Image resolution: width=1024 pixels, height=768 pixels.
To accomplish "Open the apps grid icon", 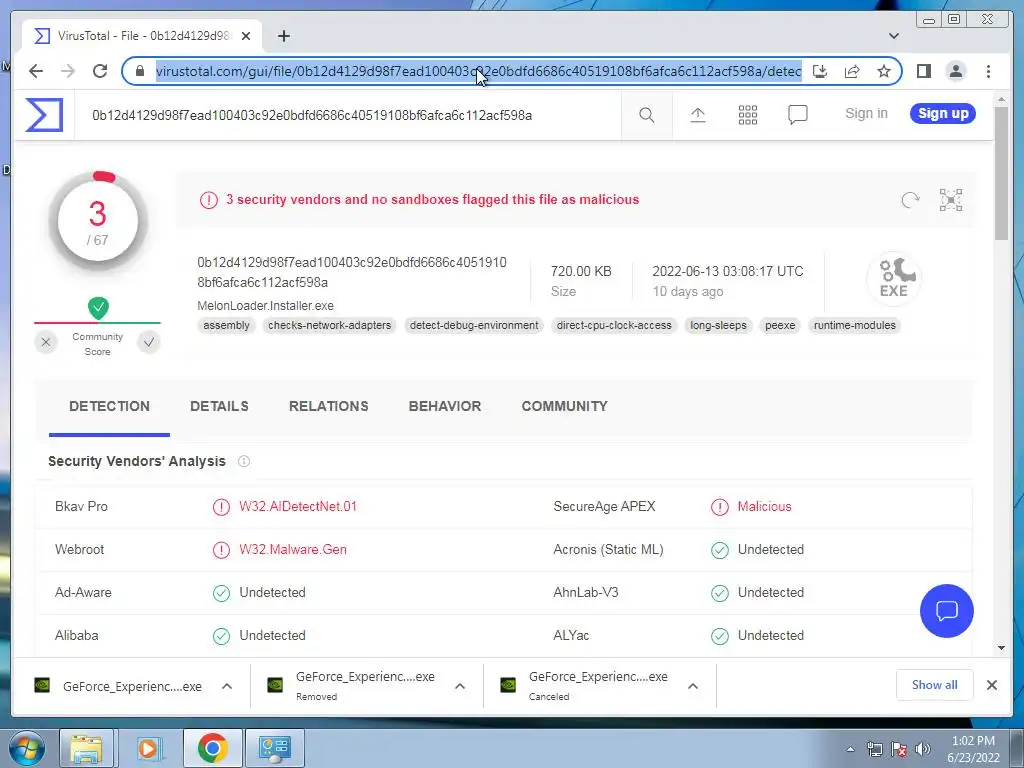I will coord(748,115).
